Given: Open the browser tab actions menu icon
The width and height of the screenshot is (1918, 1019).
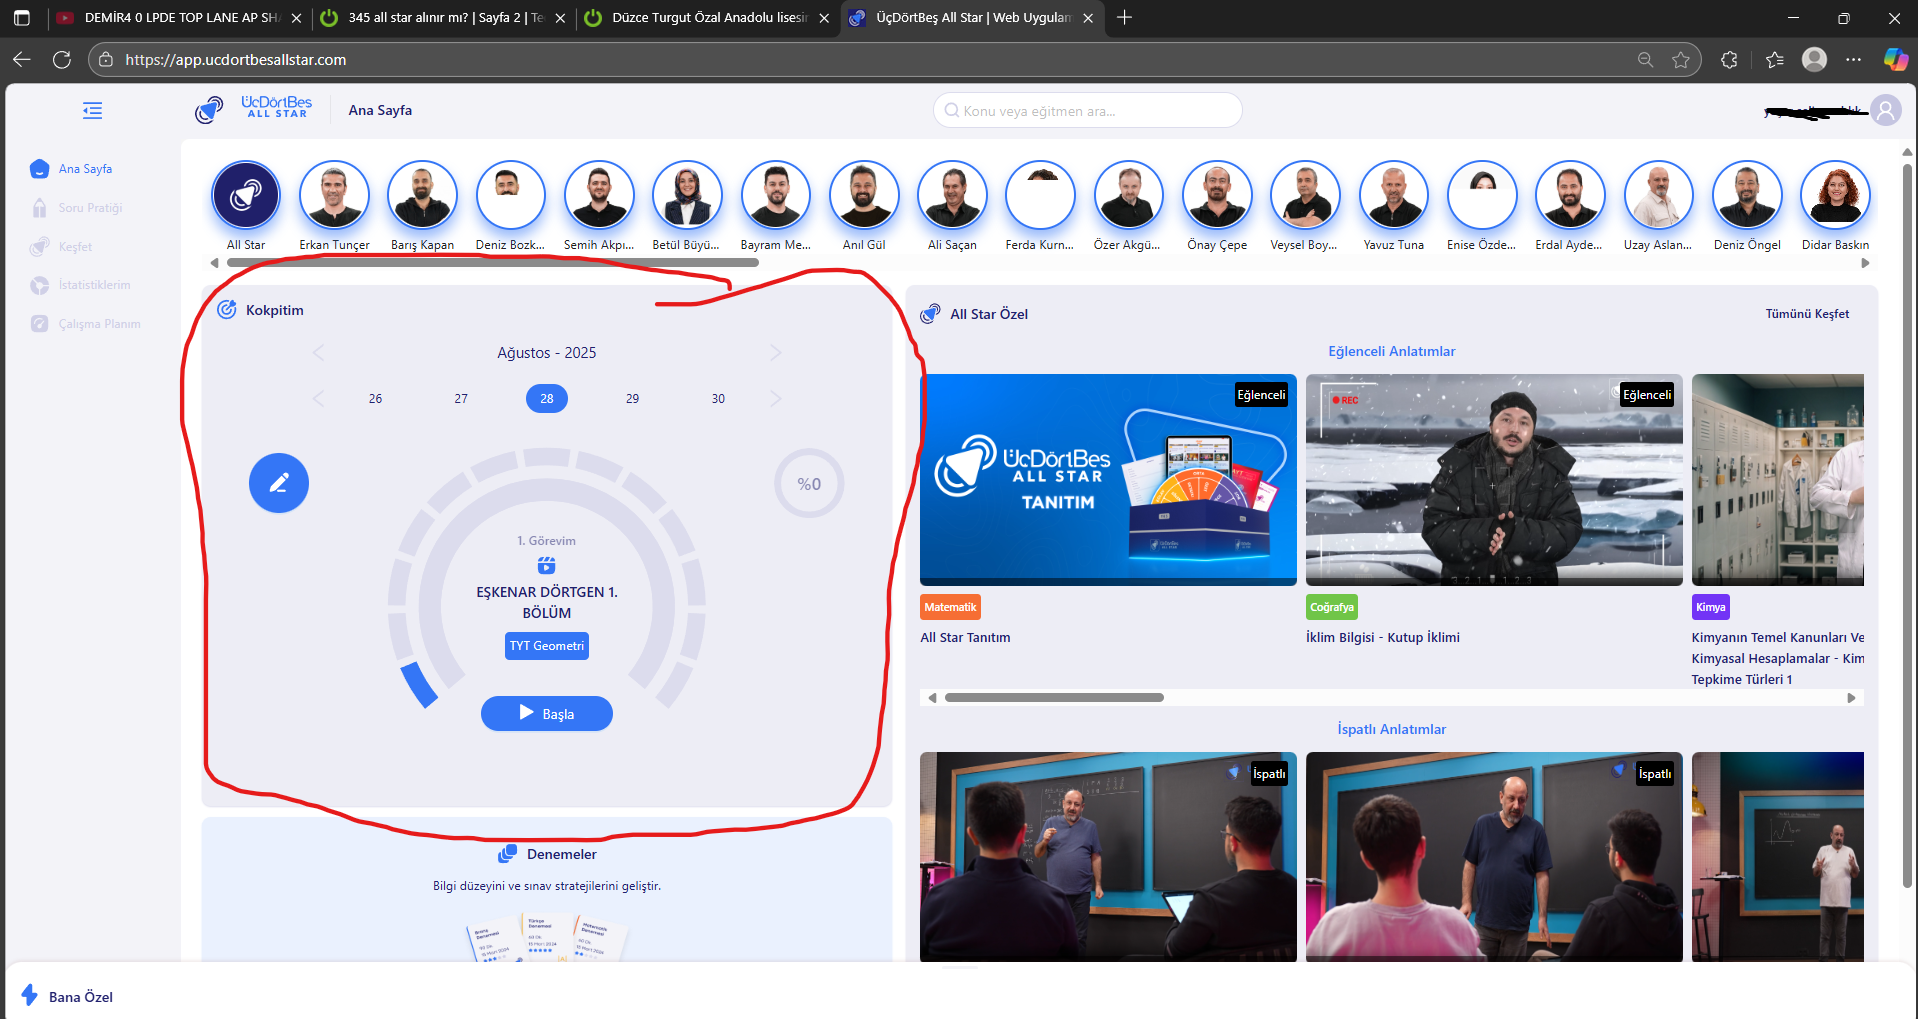Looking at the screenshot, I should pyautogui.click(x=22, y=18).
